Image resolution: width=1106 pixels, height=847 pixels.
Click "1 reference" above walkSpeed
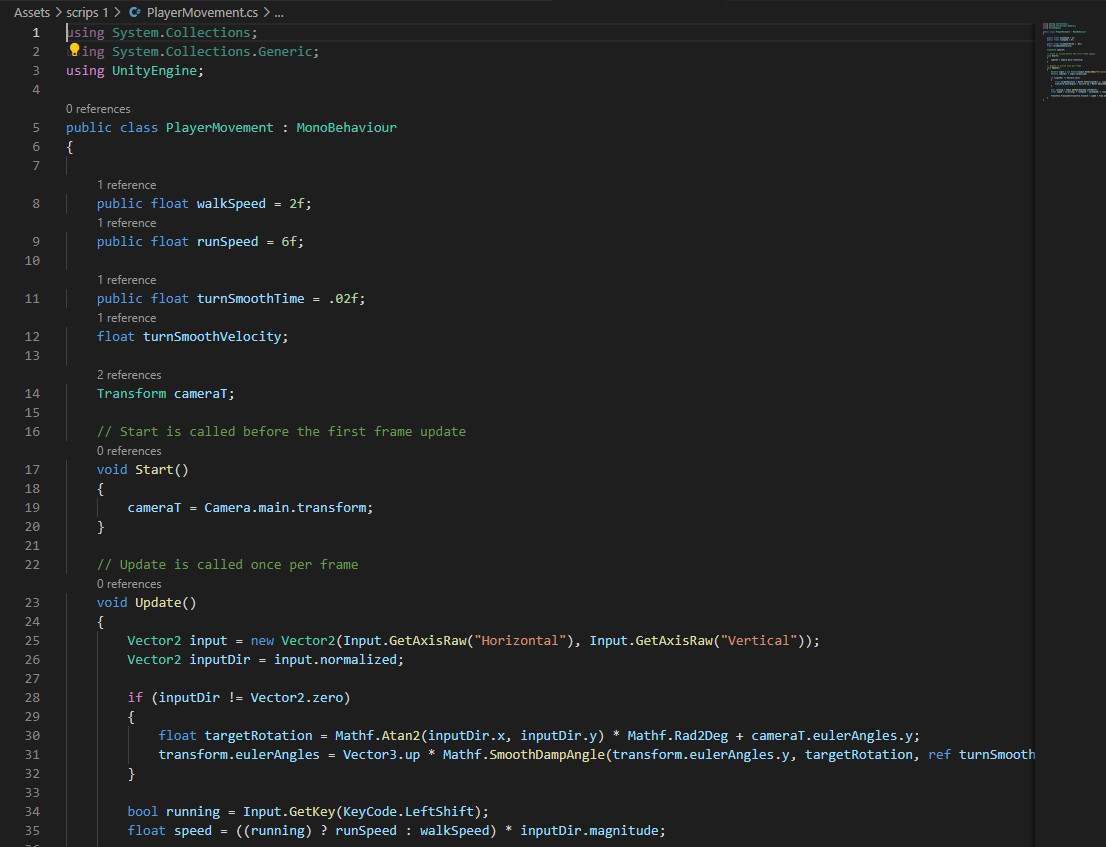point(126,184)
